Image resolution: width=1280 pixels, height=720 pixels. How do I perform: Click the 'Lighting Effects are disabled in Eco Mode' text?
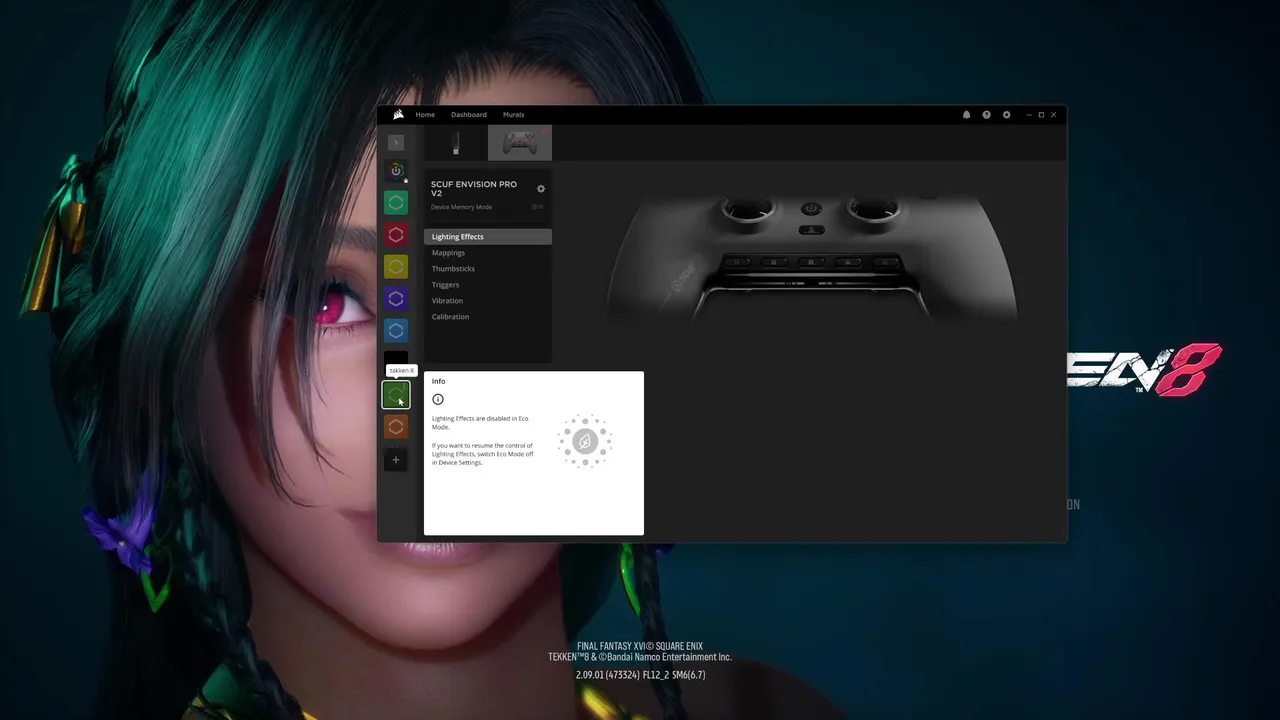point(480,422)
